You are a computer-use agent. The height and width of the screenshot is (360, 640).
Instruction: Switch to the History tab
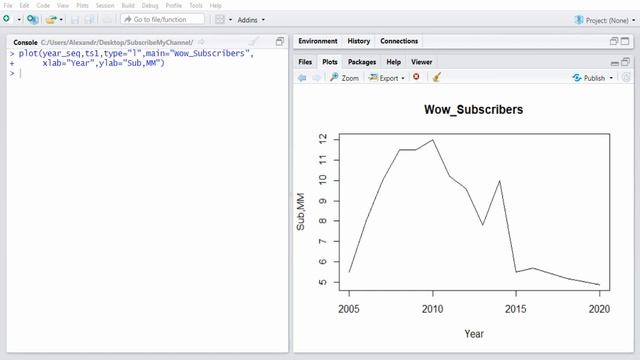click(x=359, y=41)
